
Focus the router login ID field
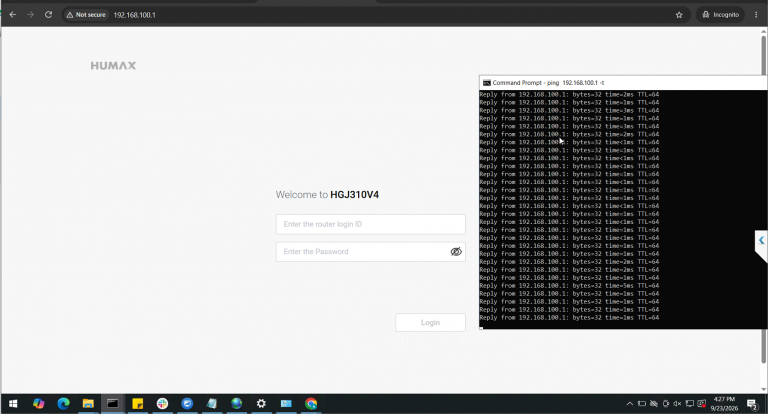pyautogui.click(x=370, y=224)
